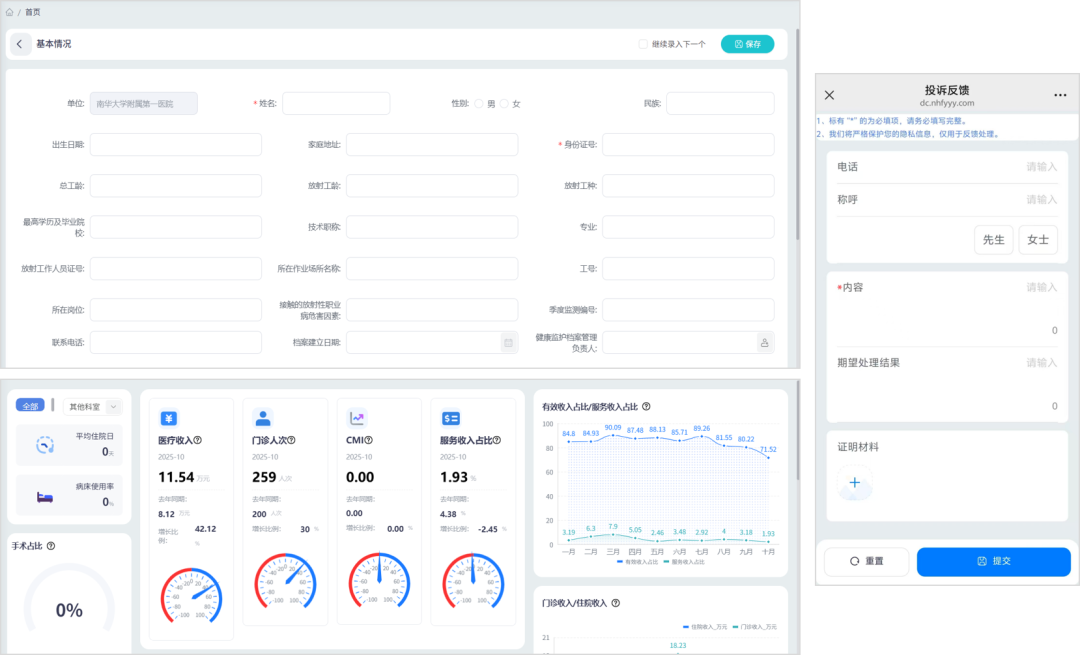This screenshot has height=655, width=1080.
Task: Click help icon next to 门诊人次
Action: 291,440
